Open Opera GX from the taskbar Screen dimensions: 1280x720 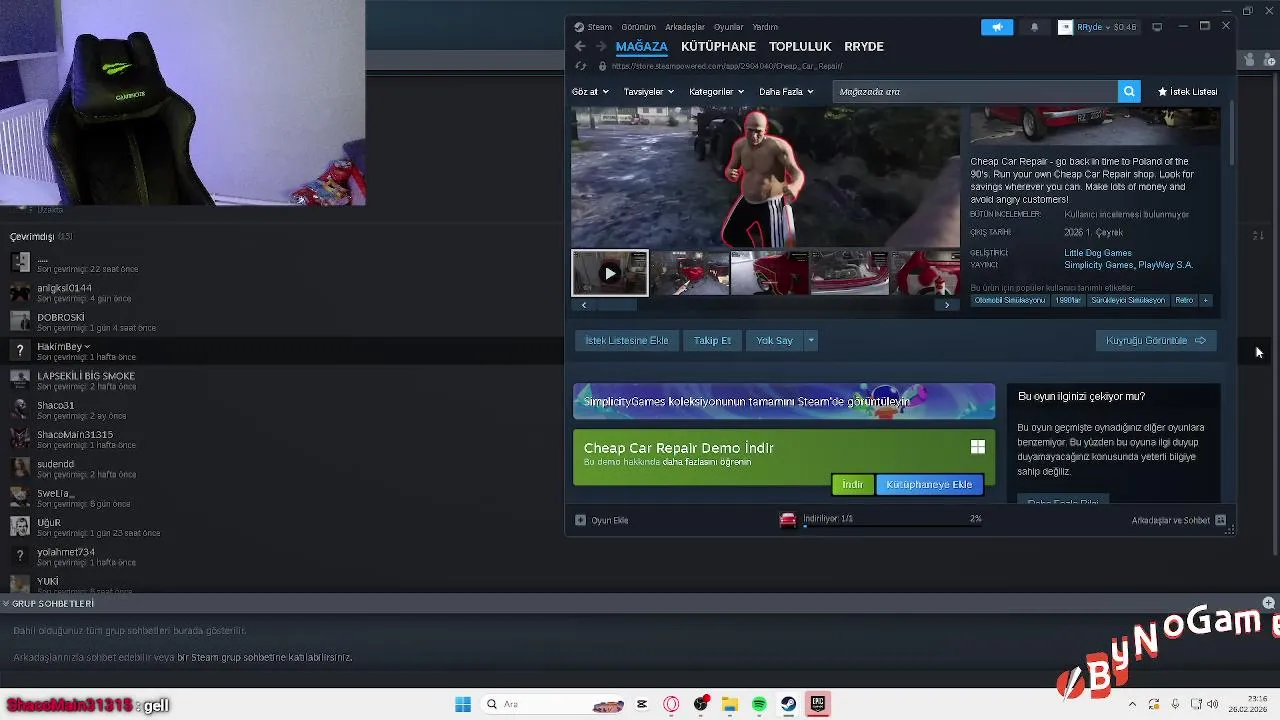click(x=671, y=704)
